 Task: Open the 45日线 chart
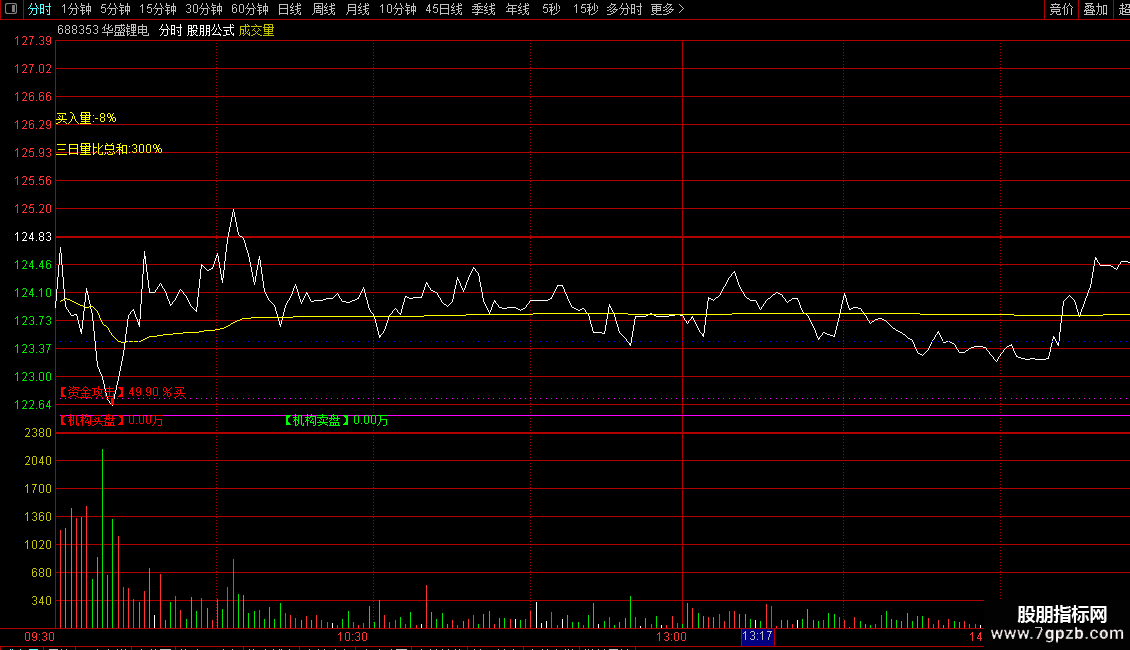[444, 9]
